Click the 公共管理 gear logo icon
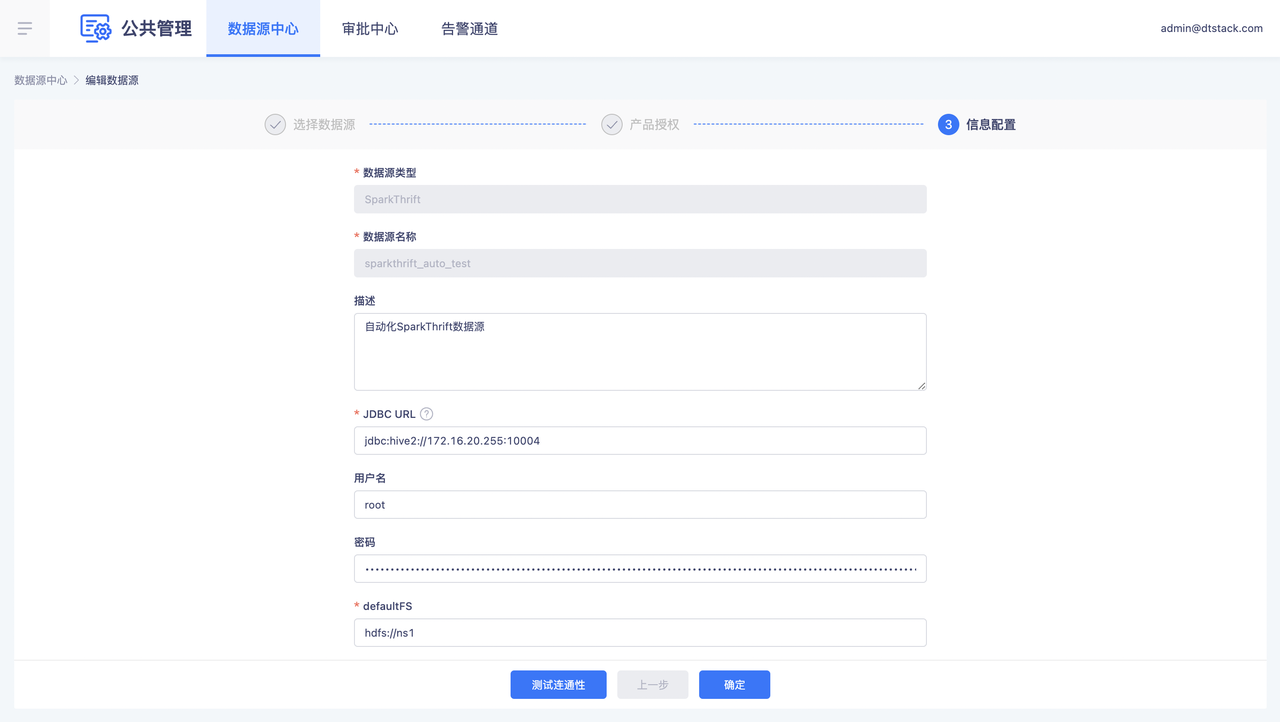 point(95,28)
